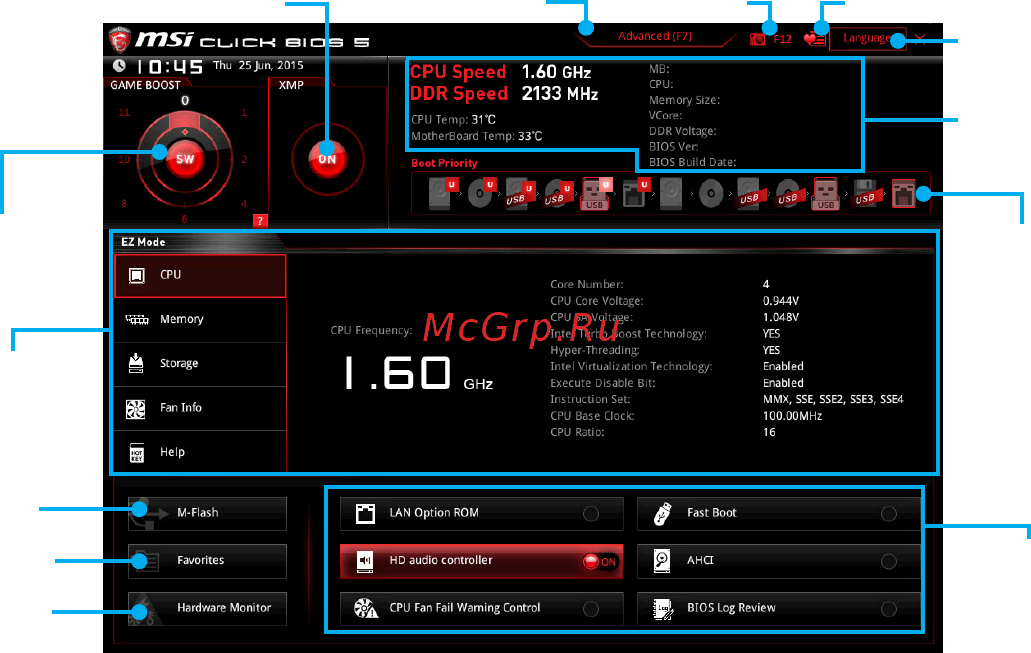The width and height of the screenshot is (1031, 653).
Task: Click the Instruction Set 'MMX, SSE, SSE2, SSE3, SSE4'
Action: pyautogui.click(x=833, y=399)
